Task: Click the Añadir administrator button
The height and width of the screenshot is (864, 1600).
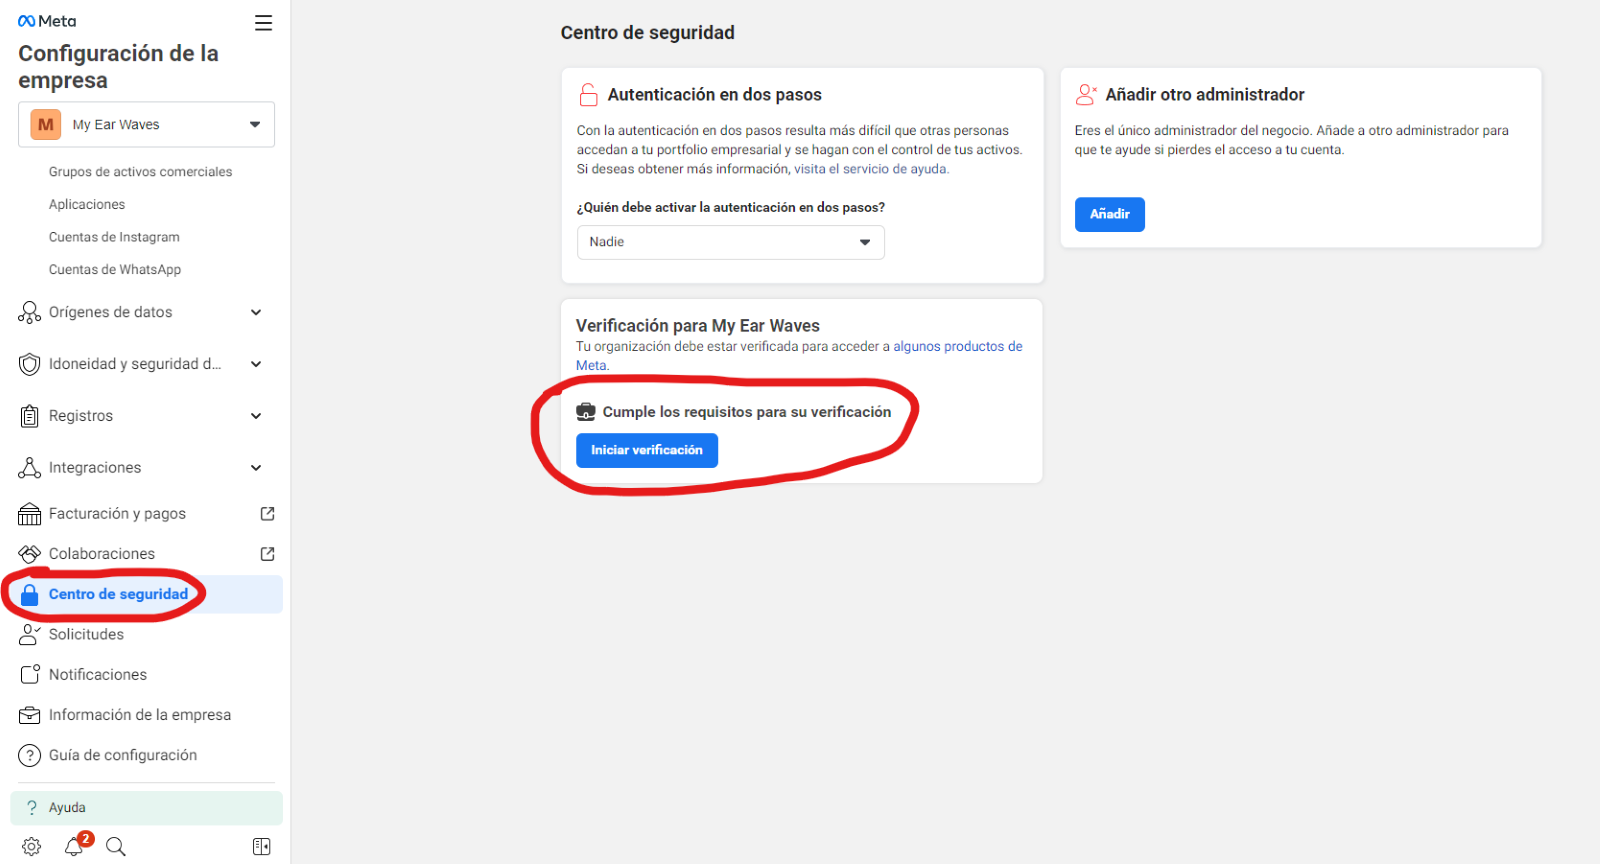Action: [x=1110, y=214]
